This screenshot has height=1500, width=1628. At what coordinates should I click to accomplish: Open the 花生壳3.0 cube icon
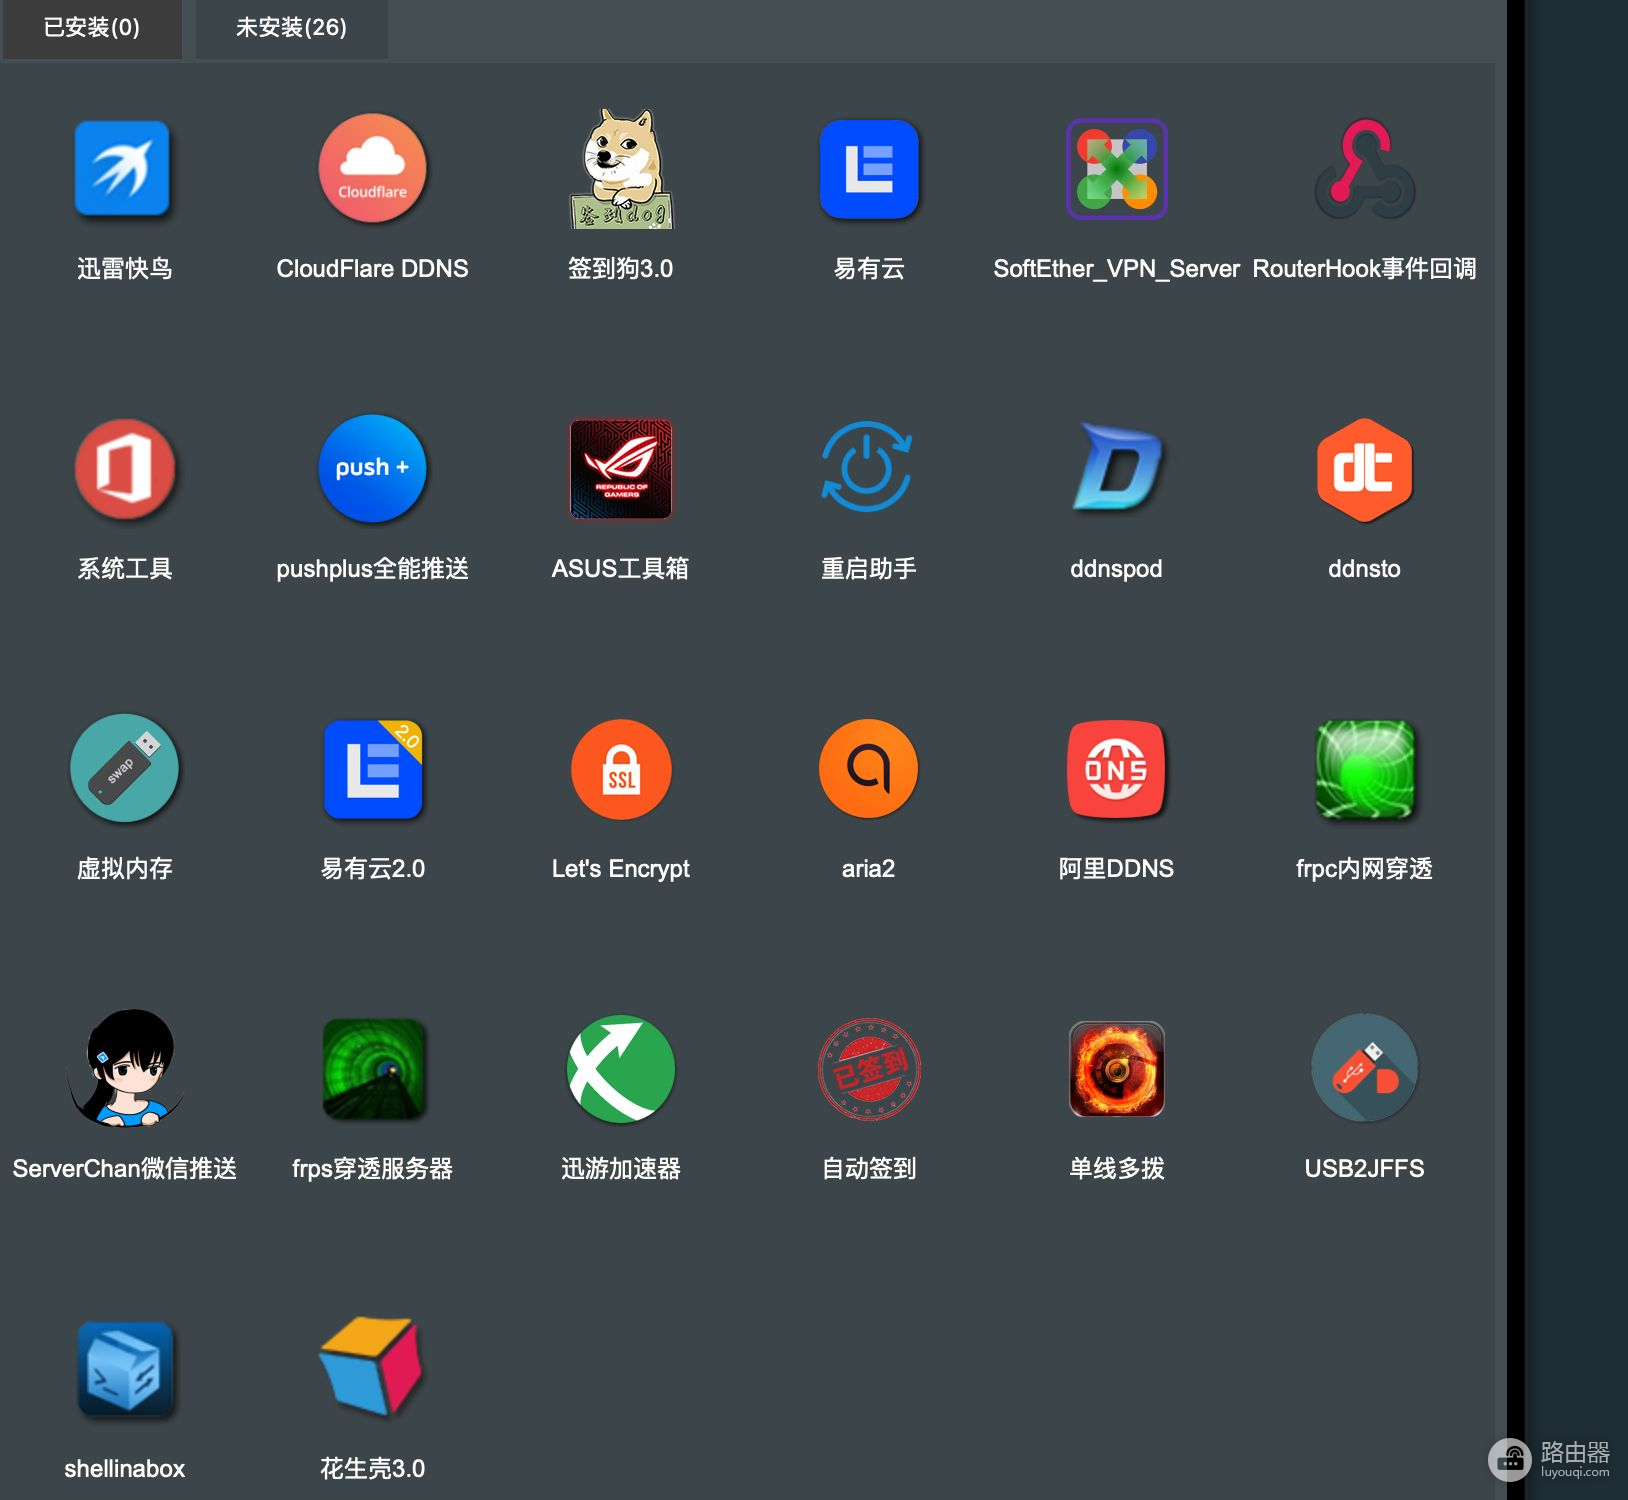click(372, 1366)
